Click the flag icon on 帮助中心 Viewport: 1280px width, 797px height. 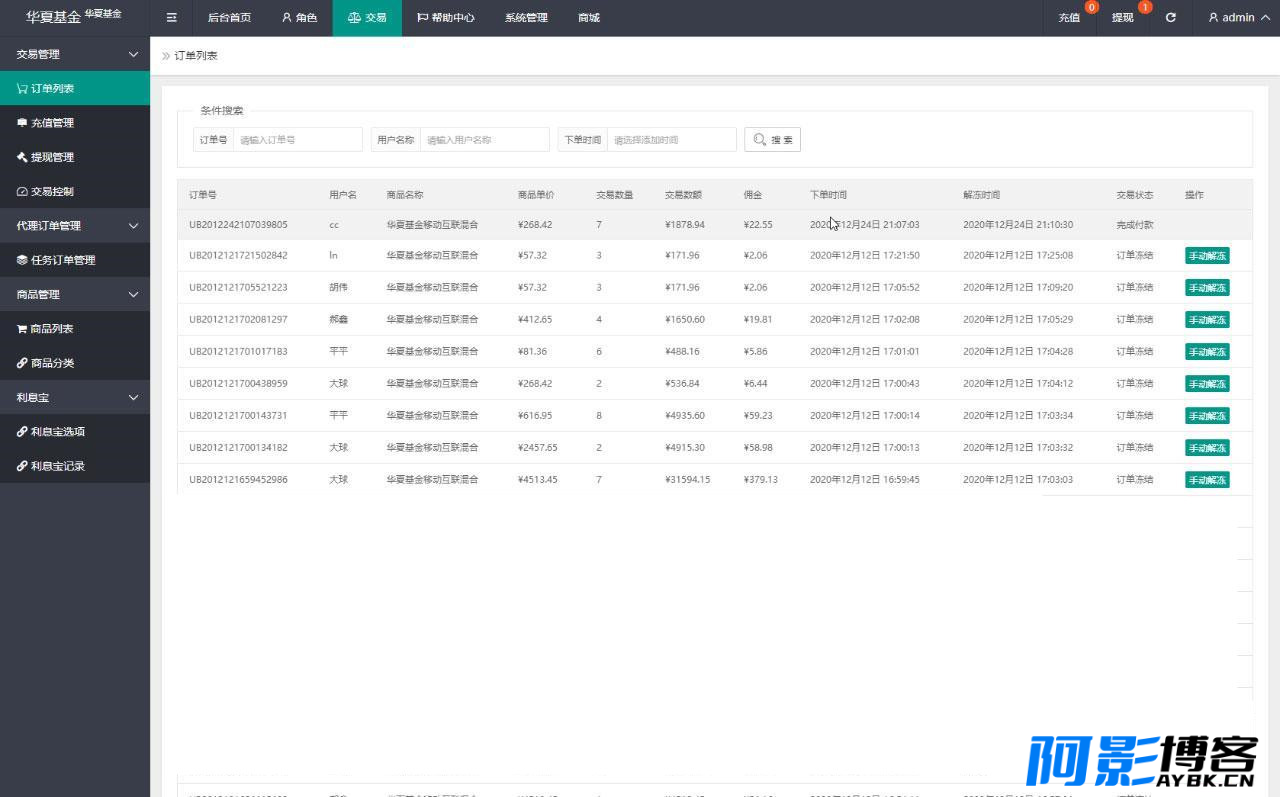click(422, 18)
